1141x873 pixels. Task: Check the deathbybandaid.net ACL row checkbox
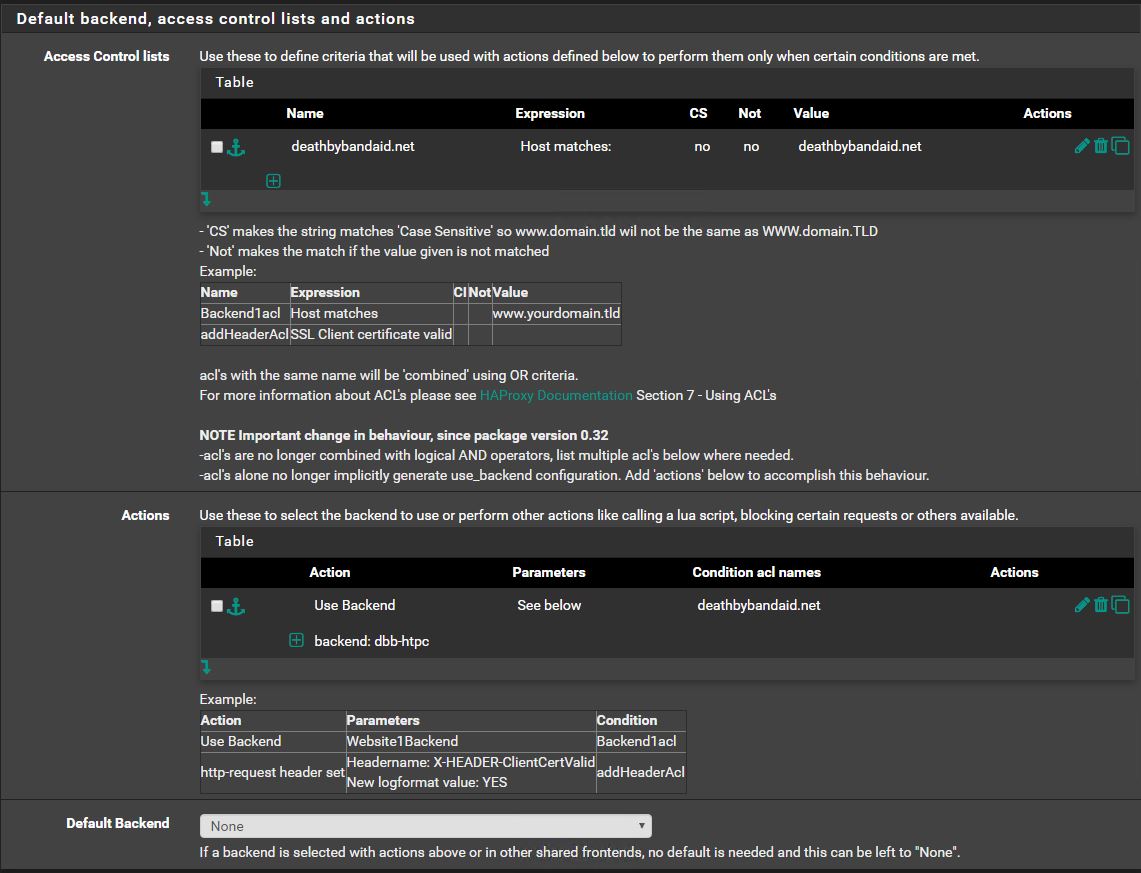[x=217, y=147]
